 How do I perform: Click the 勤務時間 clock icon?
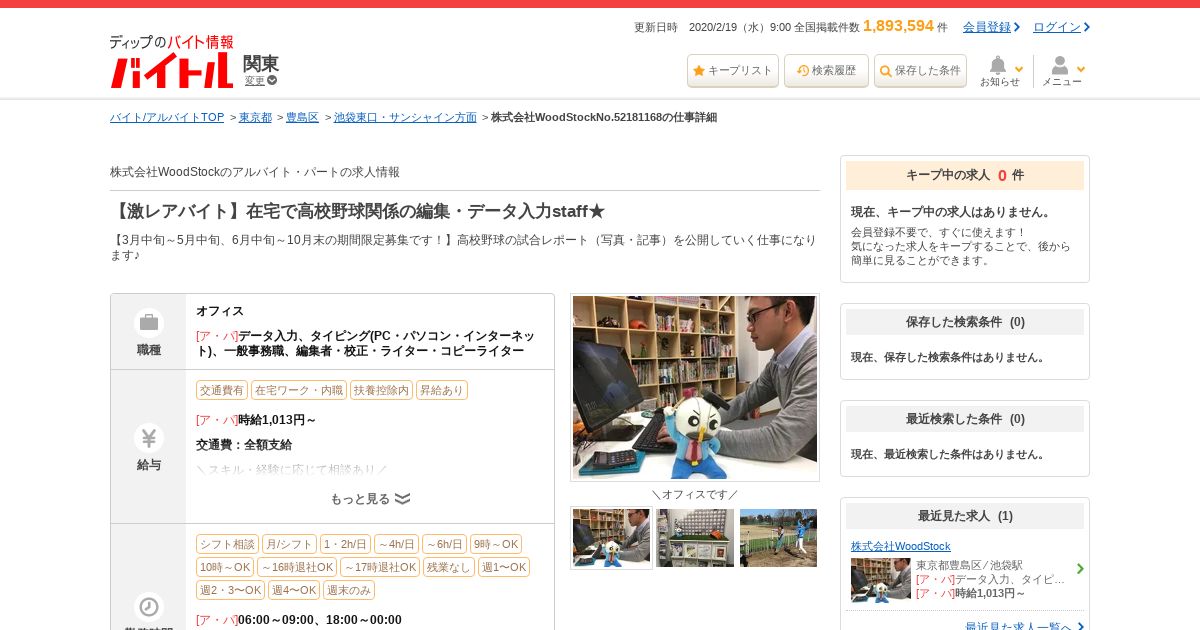(x=149, y=607)
